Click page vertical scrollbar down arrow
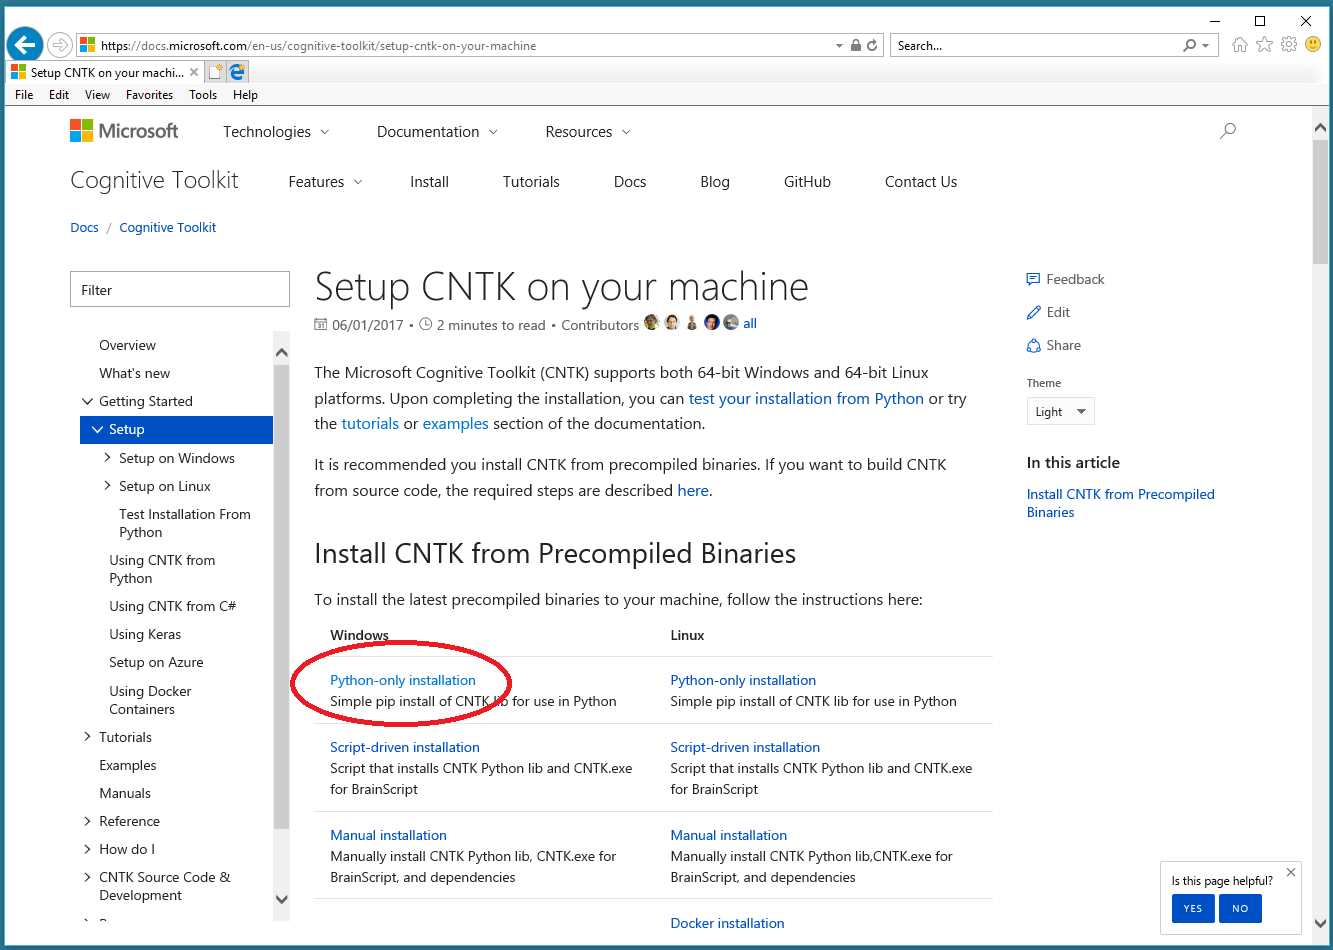Screen dimensions: 1333x950 (x=1321, y=921)
